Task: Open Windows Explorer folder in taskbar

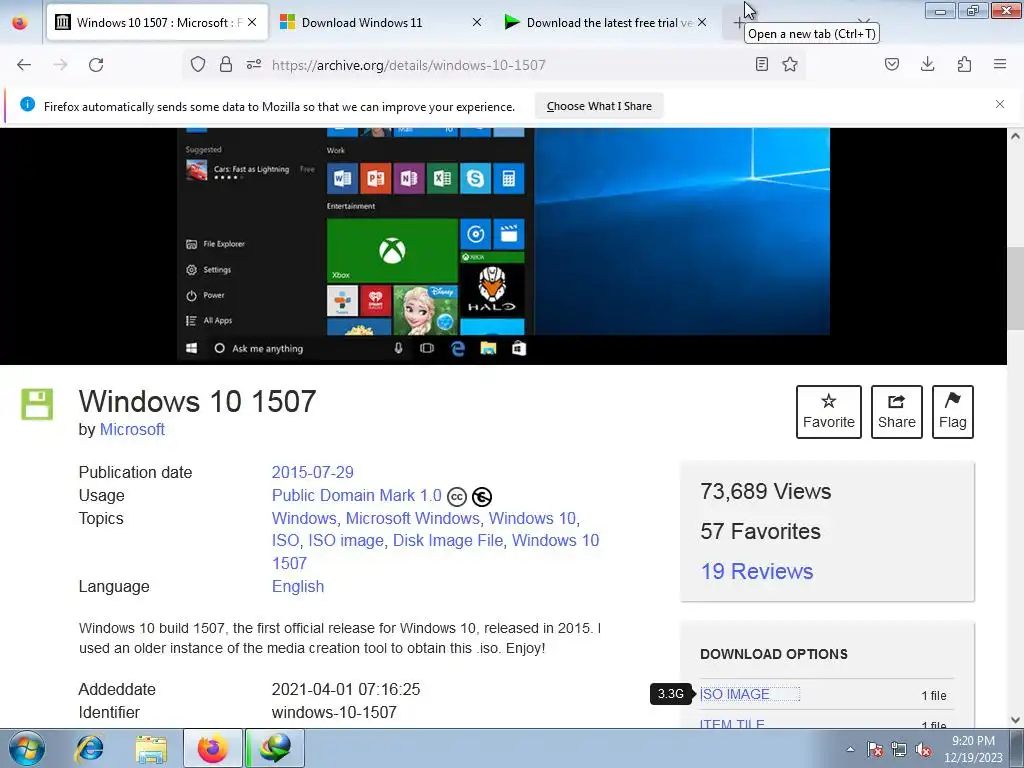Action: click(x=151, y=748)
